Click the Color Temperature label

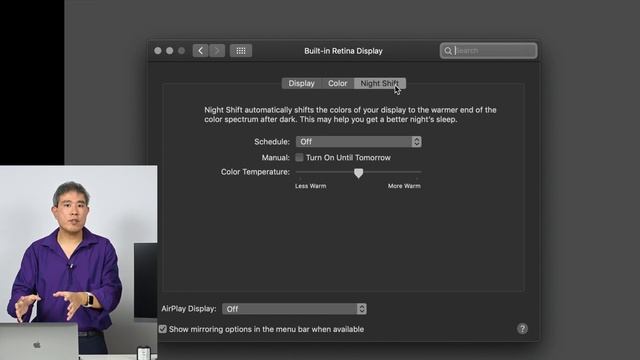256,172
